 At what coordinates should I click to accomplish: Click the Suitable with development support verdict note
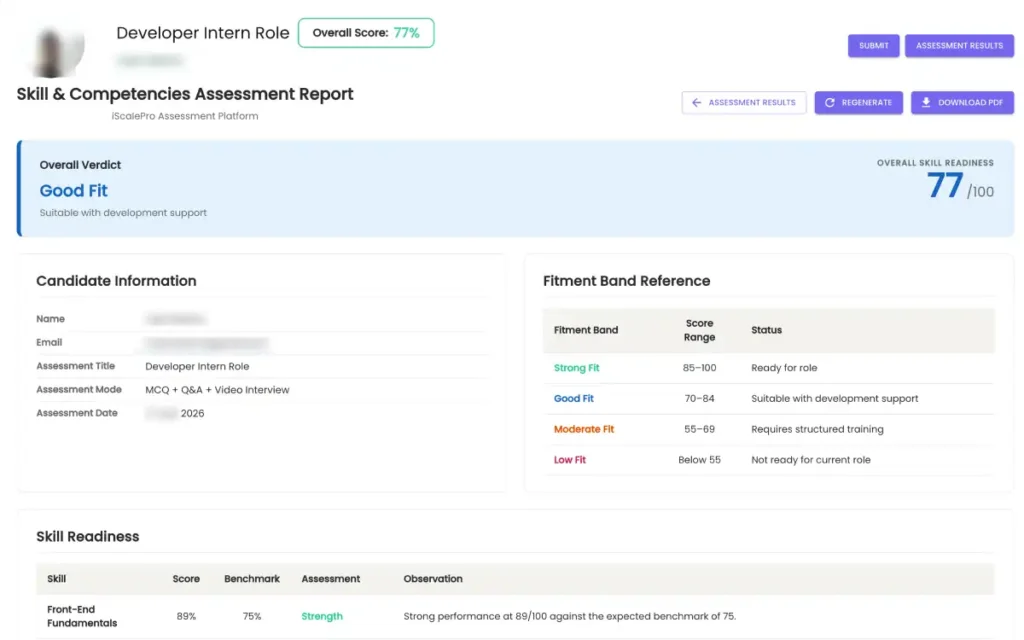123,213
